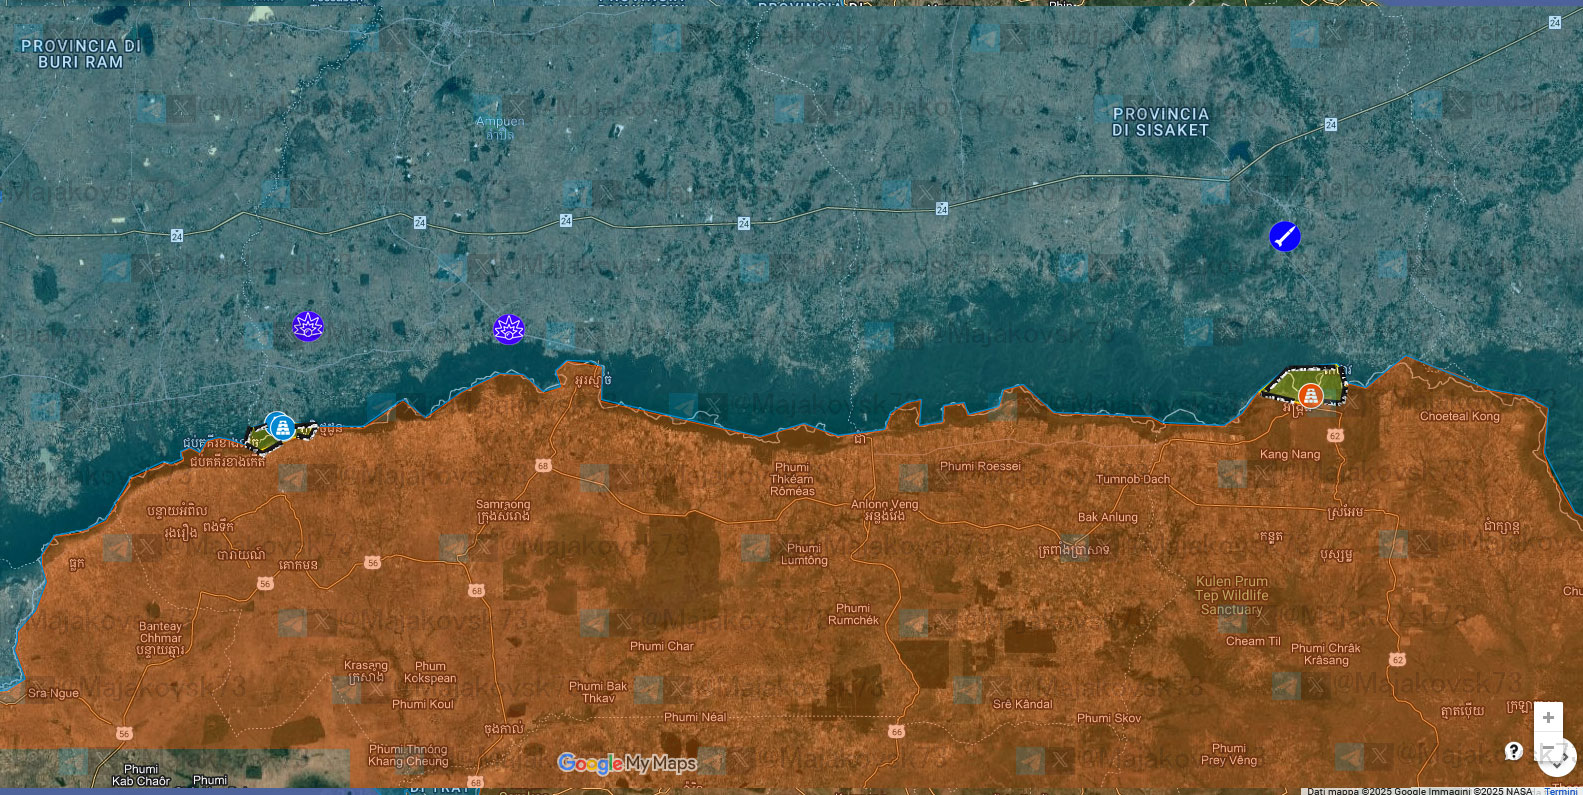
Task: Select the orange temple marker on green area
Action: pos(1310,396)
